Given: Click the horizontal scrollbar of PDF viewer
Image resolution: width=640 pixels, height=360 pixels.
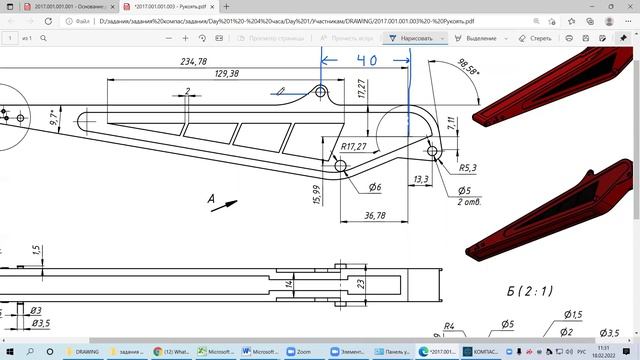Looking at the screenshot, I should pyautogui.click(x=342, y=340).
